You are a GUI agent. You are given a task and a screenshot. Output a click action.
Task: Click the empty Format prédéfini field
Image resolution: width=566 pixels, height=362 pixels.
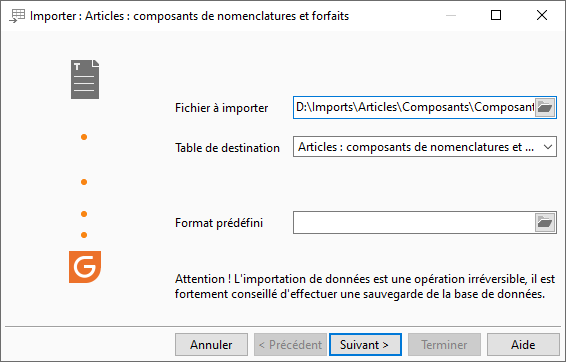pos(414,223)
